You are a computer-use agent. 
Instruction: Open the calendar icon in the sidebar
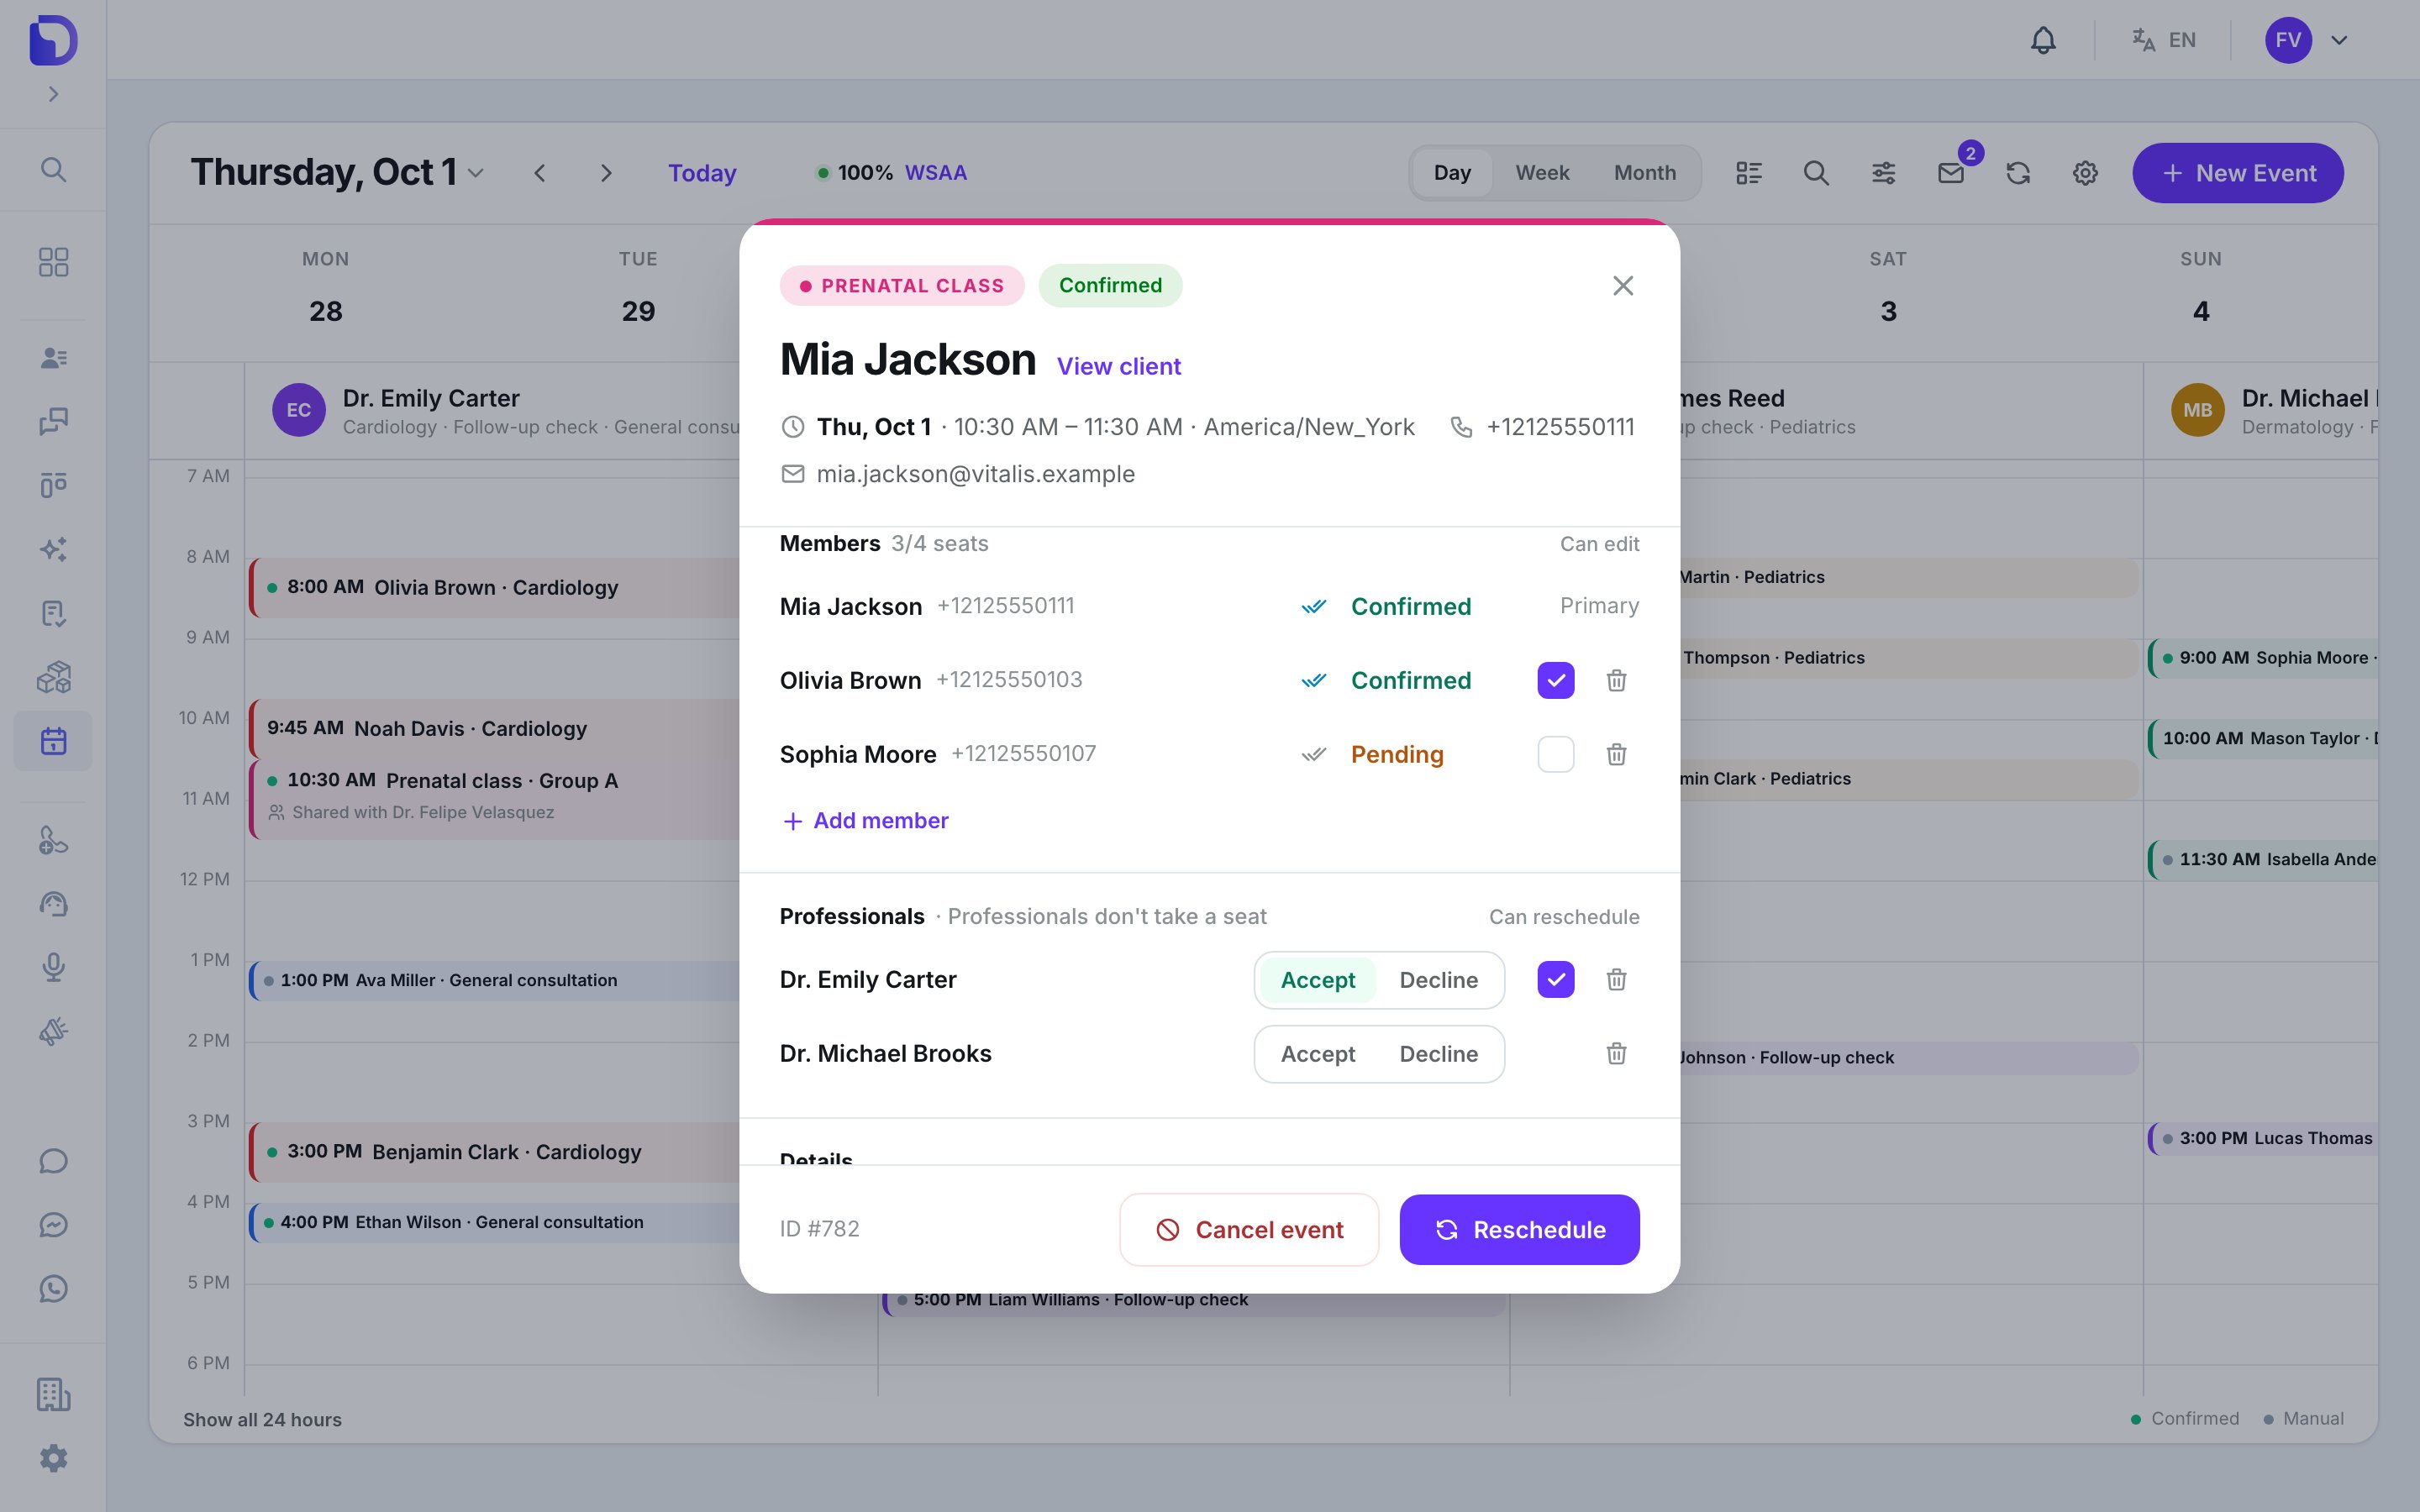coord(53,741)
